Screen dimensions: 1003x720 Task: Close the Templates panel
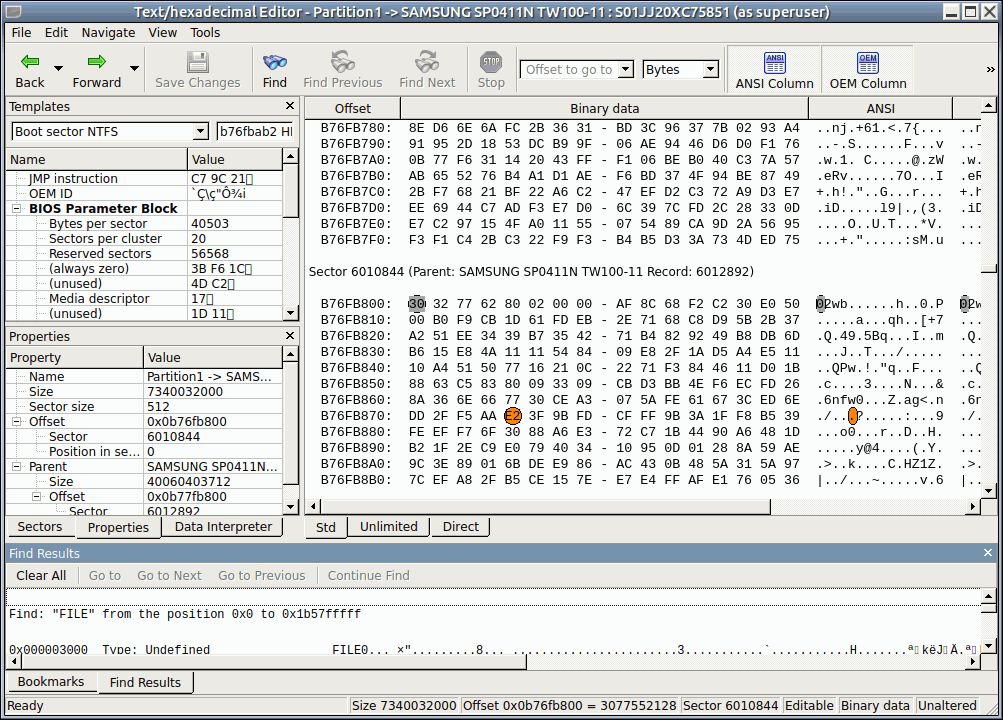click(290, 106)
